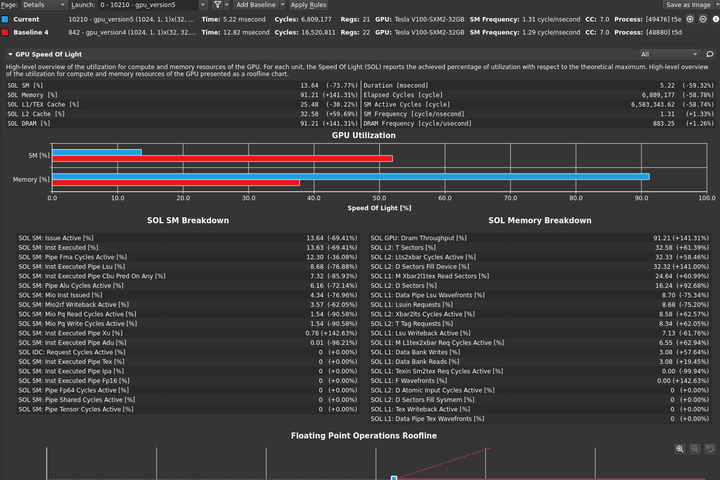Open the Page Details dropdown
The image size is (720, 480).
[44, 5]
